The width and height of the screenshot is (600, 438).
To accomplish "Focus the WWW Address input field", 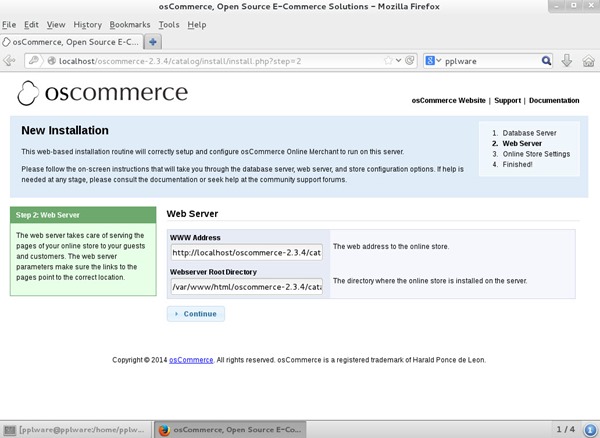I will click(247, 252).
